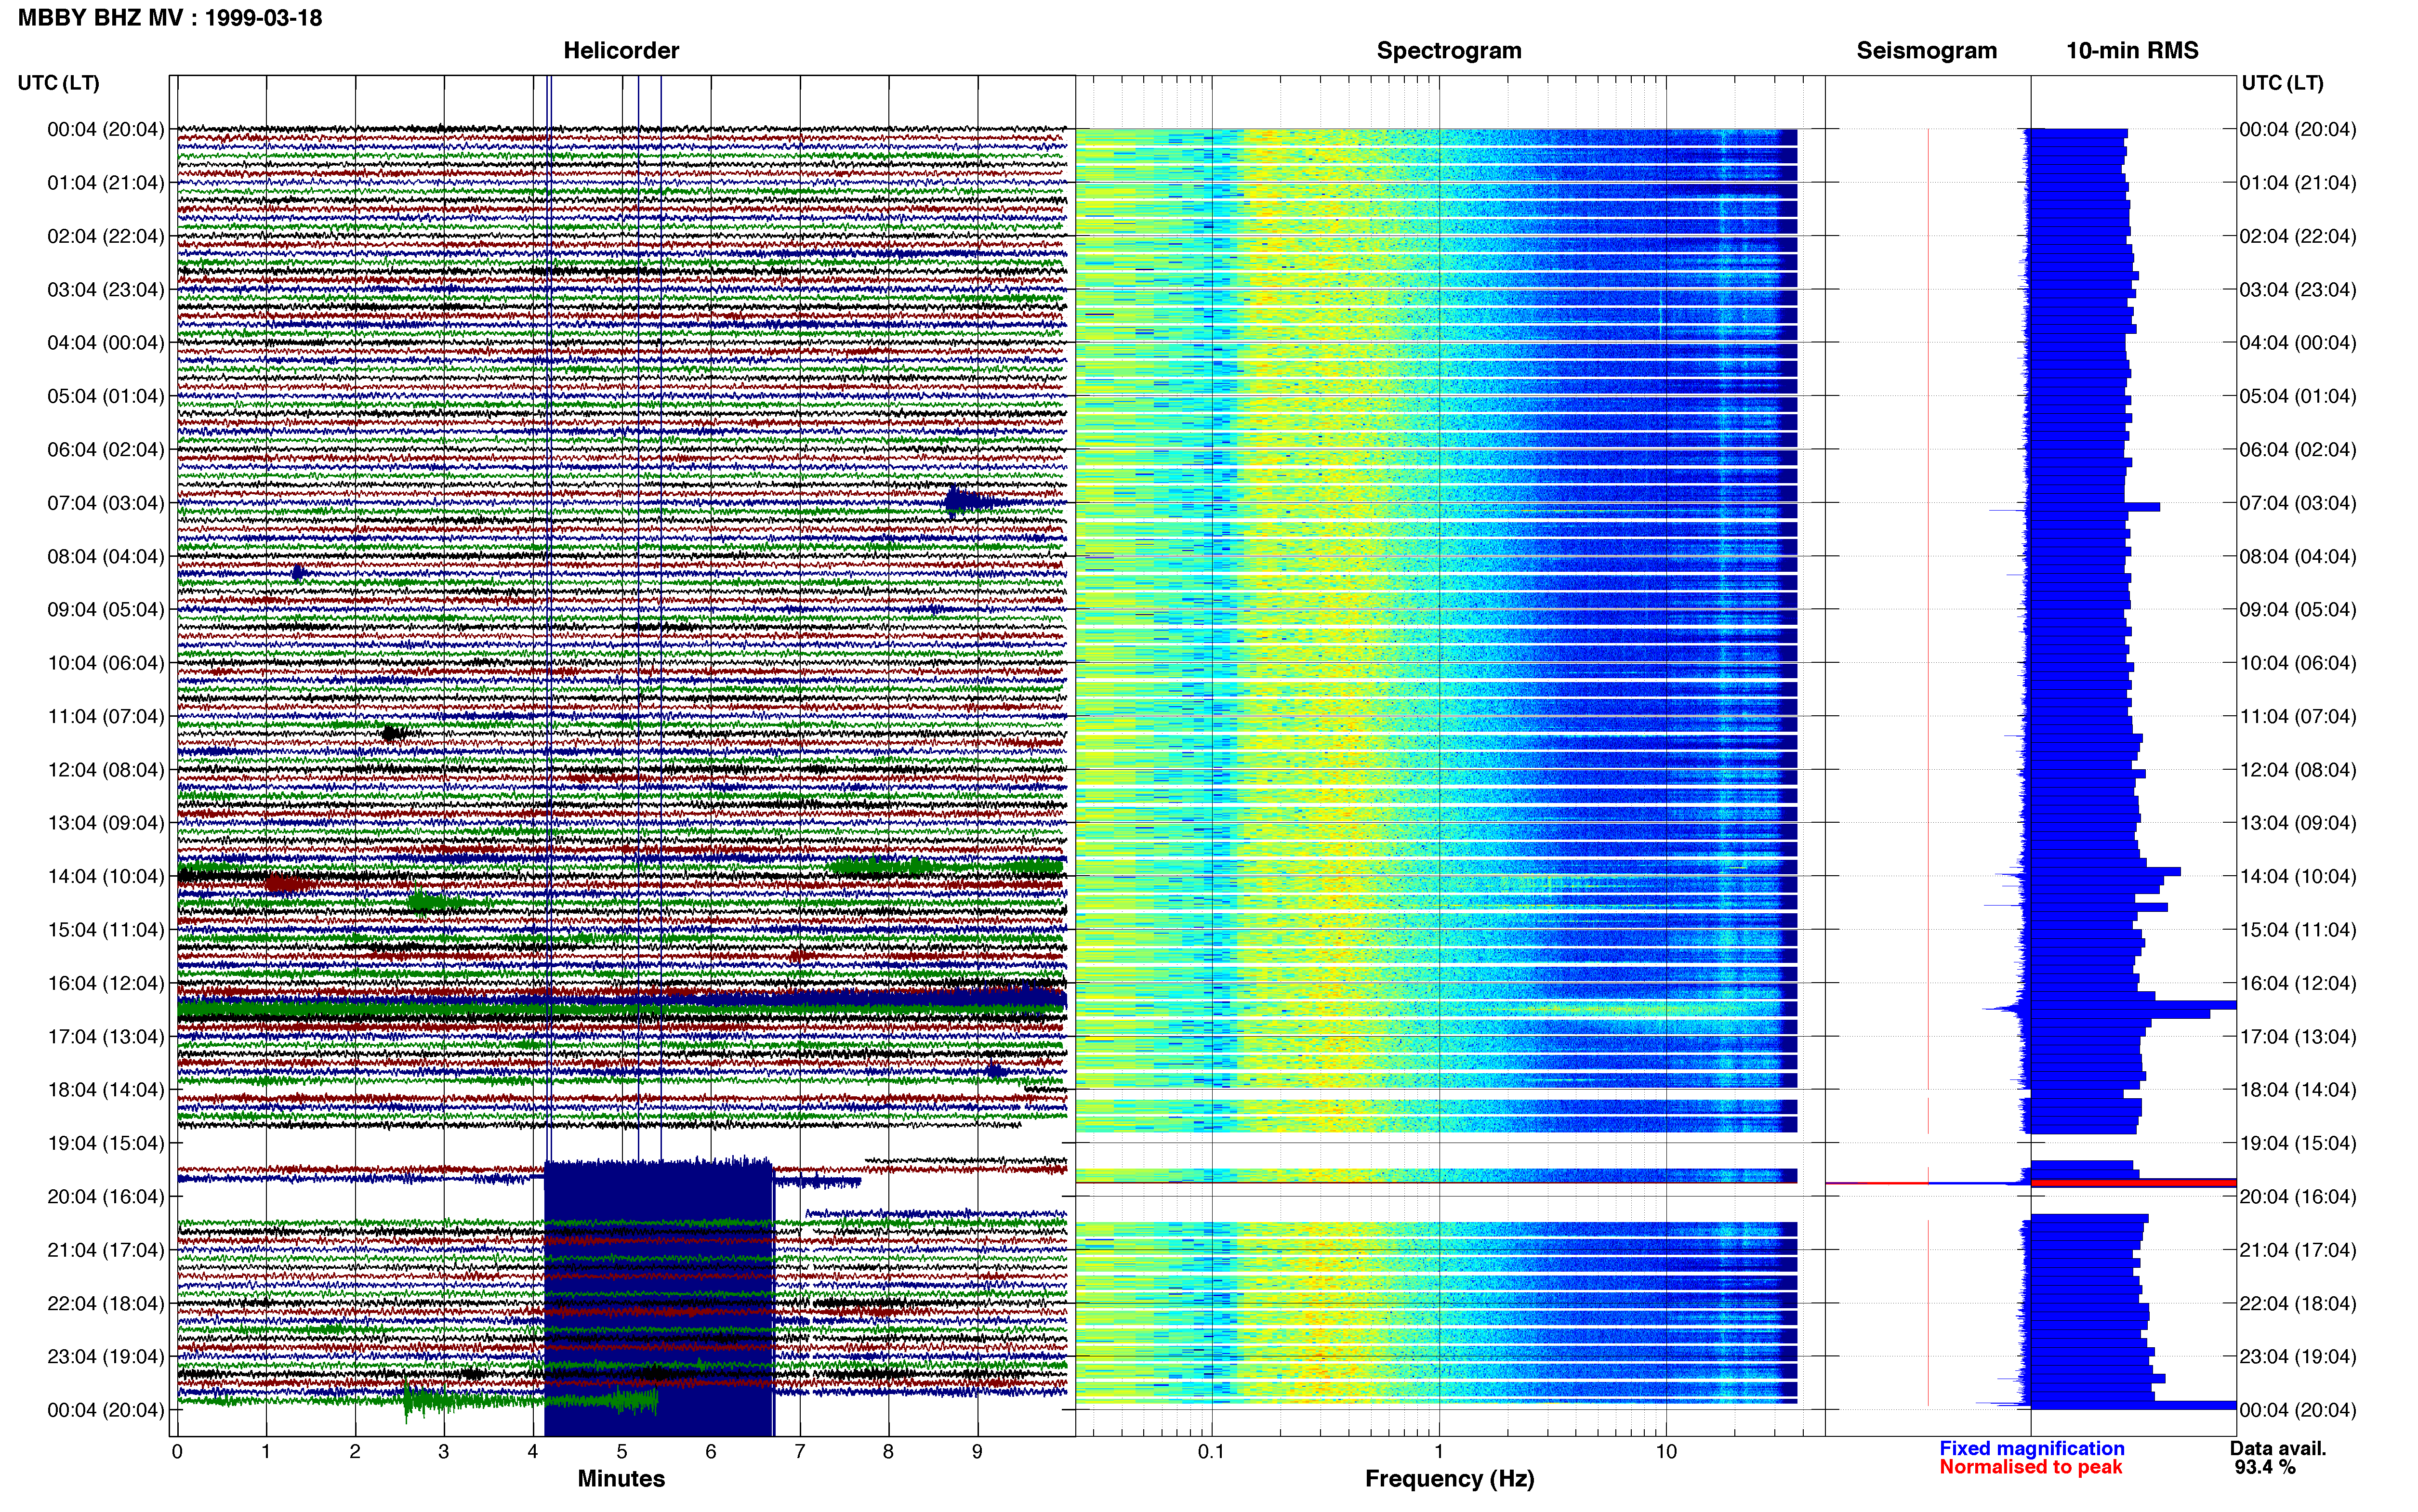2418x1512 pixels.
Task: Click left time label 00:04 (20:04) at top
Action: [106, 129]
